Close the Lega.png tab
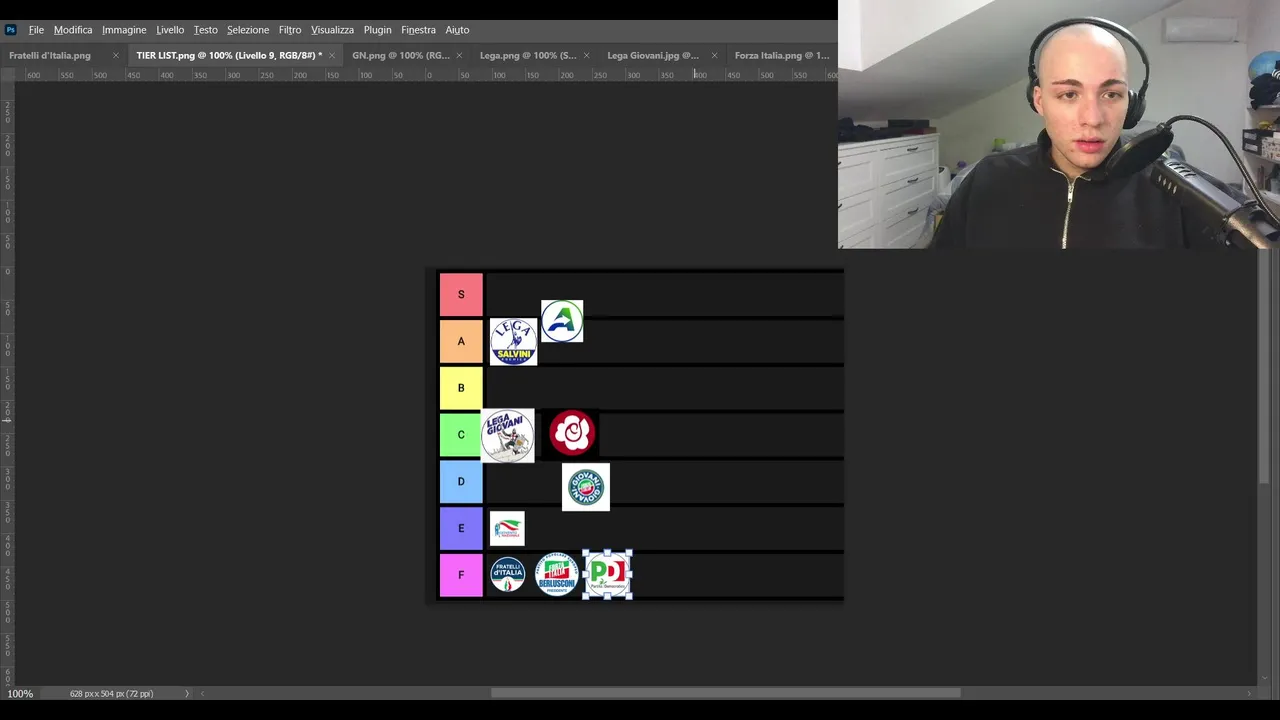The image size is (1280, 720). coord(586,56)
